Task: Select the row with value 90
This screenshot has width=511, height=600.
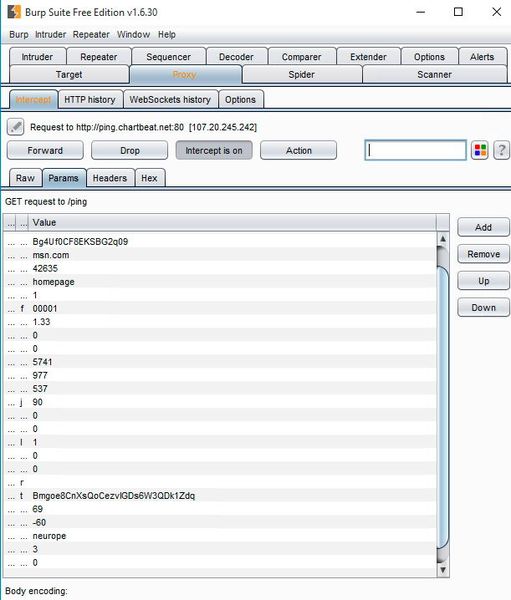Action: tap(220, 402)
